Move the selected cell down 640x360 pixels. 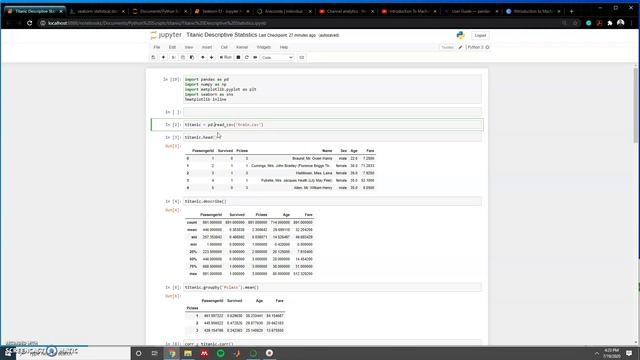coord(211,58)
